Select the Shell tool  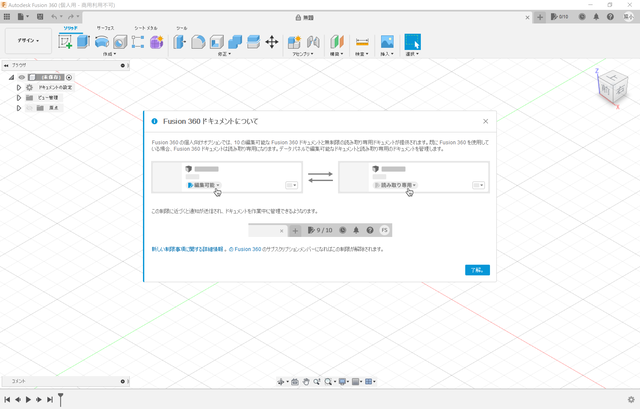(x=217, y=42)
